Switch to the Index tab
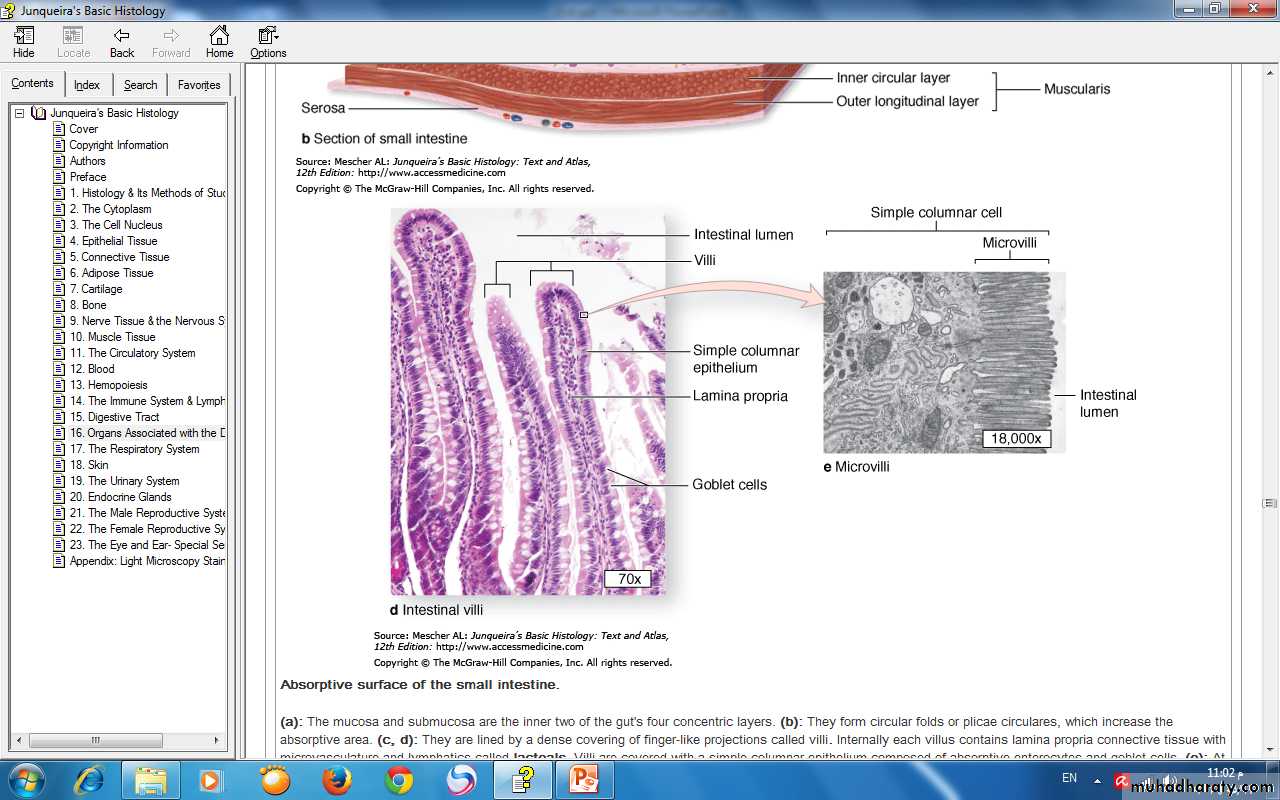Viewport: 1280px width, 800px height. [x=87, y=85]
